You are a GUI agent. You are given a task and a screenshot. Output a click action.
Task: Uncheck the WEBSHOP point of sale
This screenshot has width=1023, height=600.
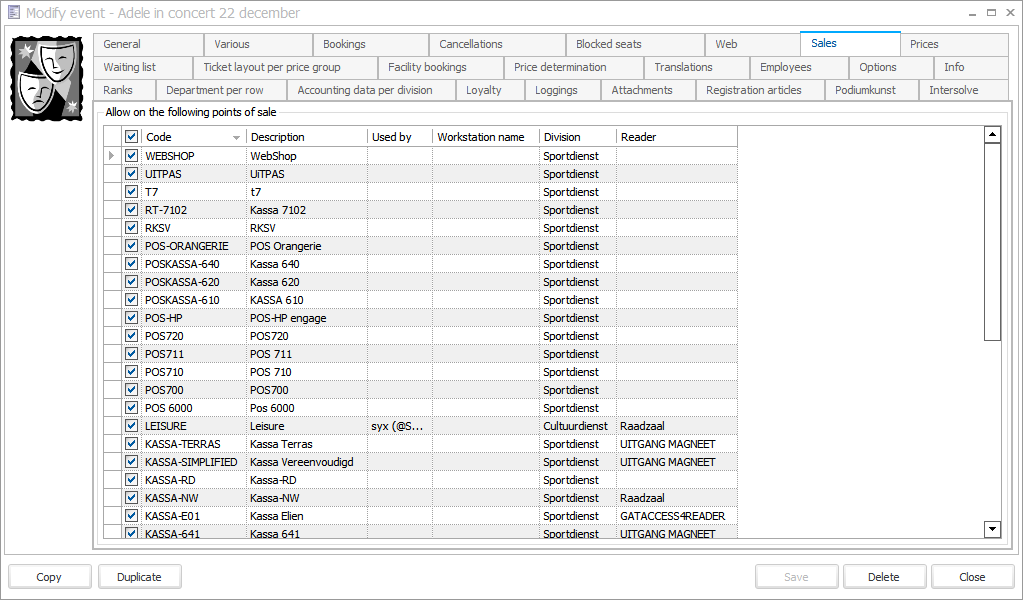coord(131,156)
